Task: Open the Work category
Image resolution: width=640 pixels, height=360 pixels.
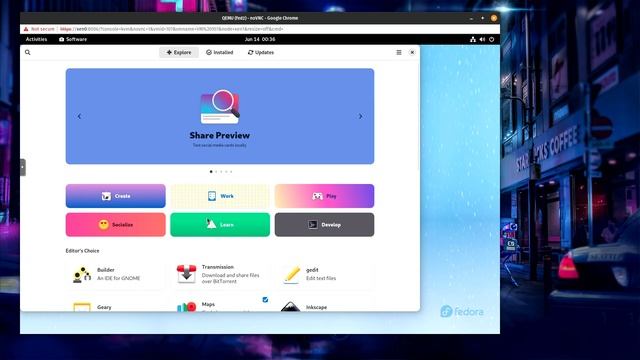Action: point(220,196)
